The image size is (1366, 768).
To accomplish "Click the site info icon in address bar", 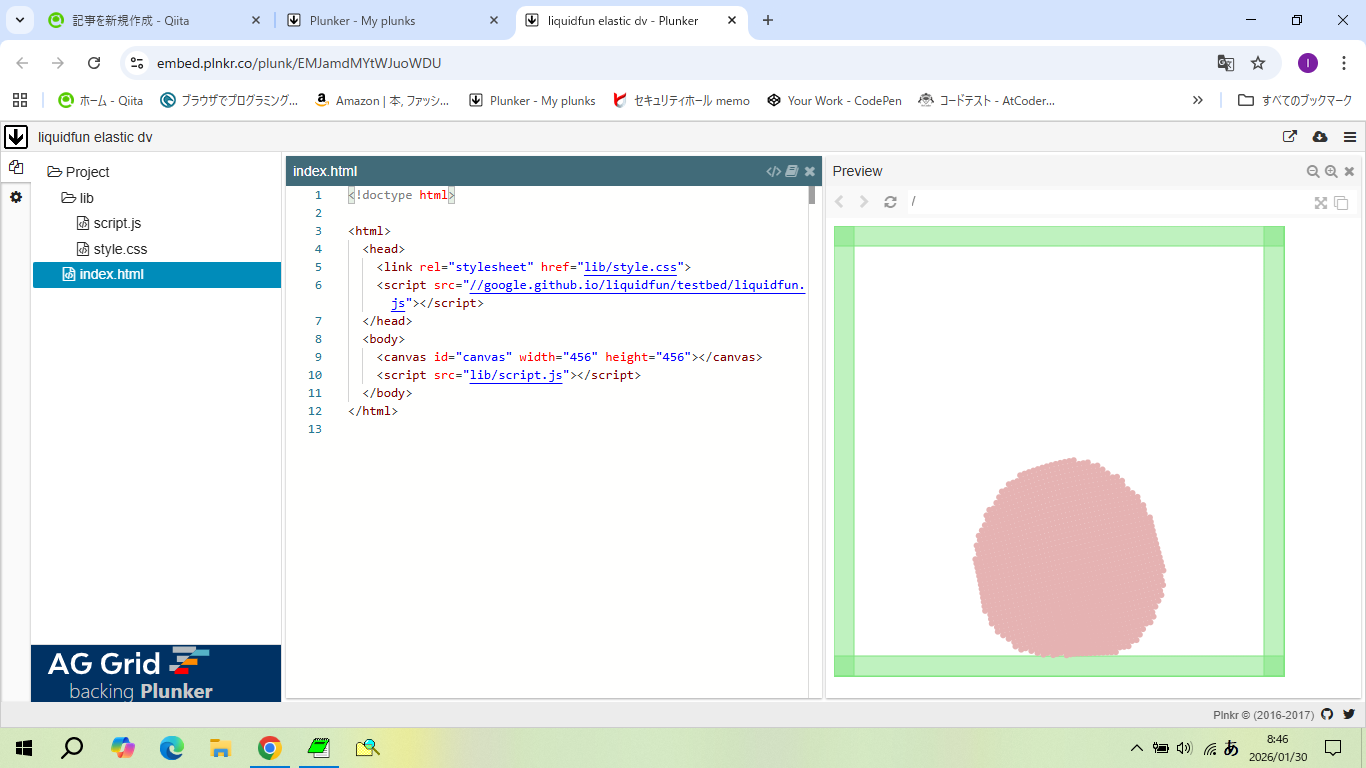I will (138, 63).
